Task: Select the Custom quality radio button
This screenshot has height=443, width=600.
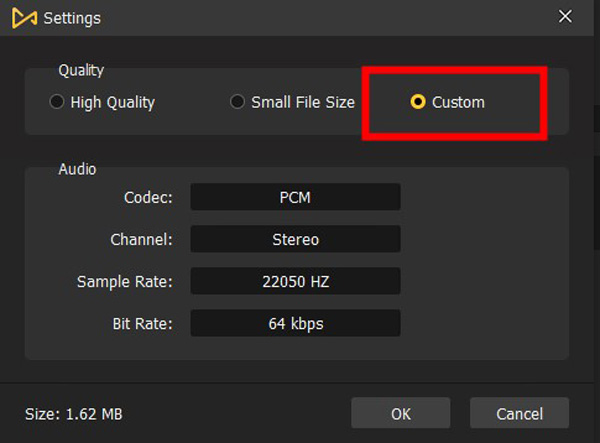Action: 418,102
